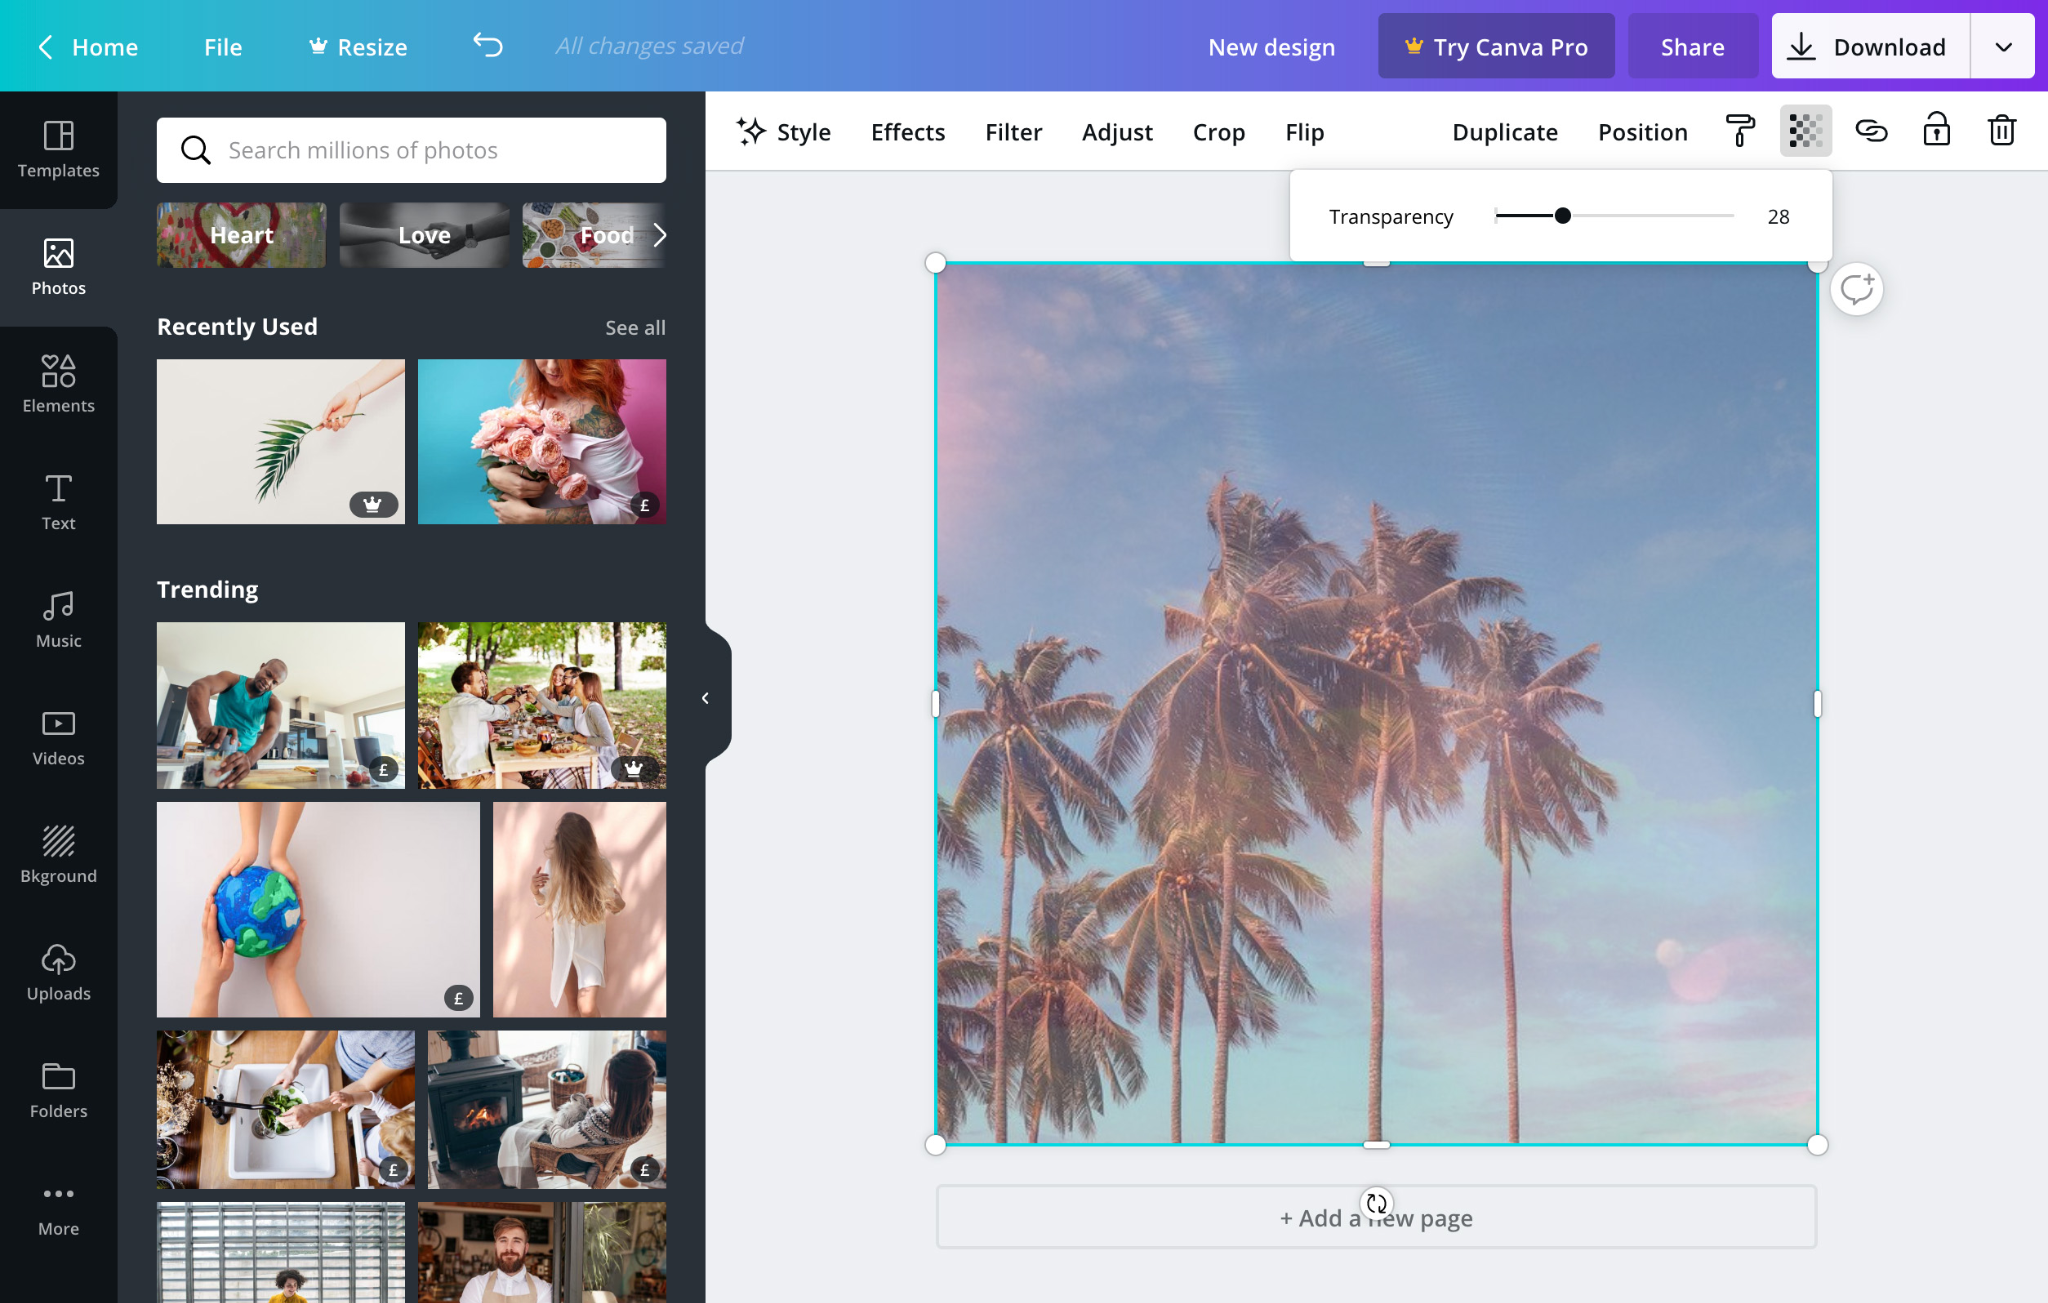The width and height of the screenshot is (2048, 1303).
Task: Select the Duplicate icon
Action: tap(1503, 131)
